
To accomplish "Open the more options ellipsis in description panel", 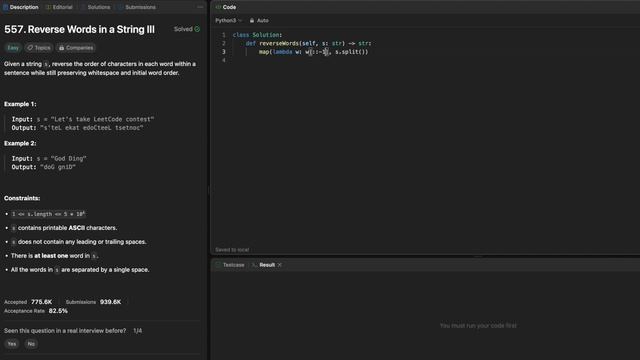I will [200, 7].
